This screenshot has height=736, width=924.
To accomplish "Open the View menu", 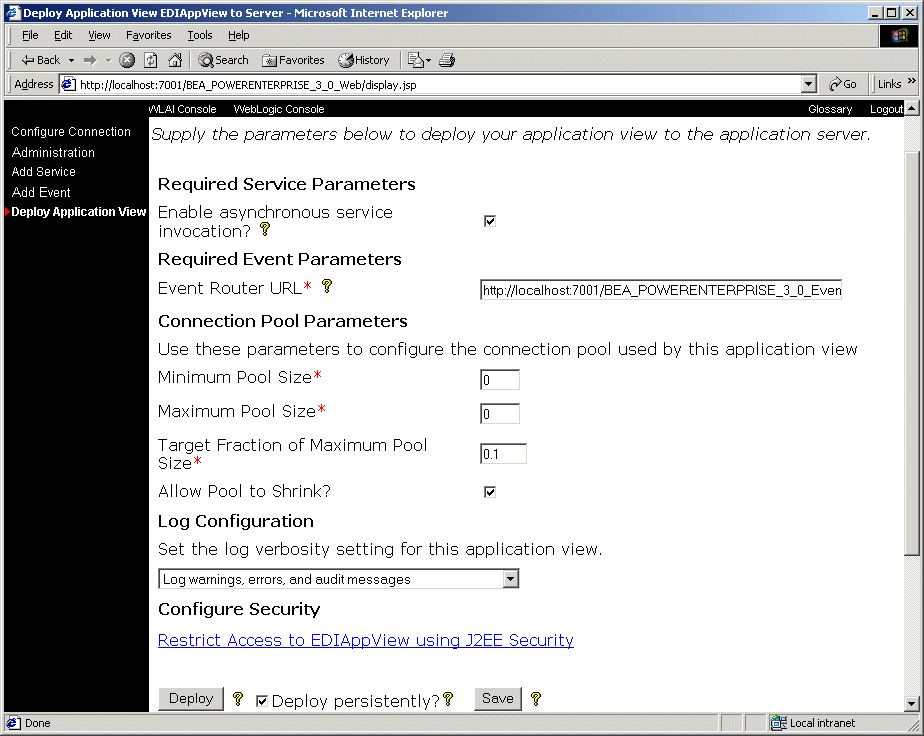I will pos(99,35).
